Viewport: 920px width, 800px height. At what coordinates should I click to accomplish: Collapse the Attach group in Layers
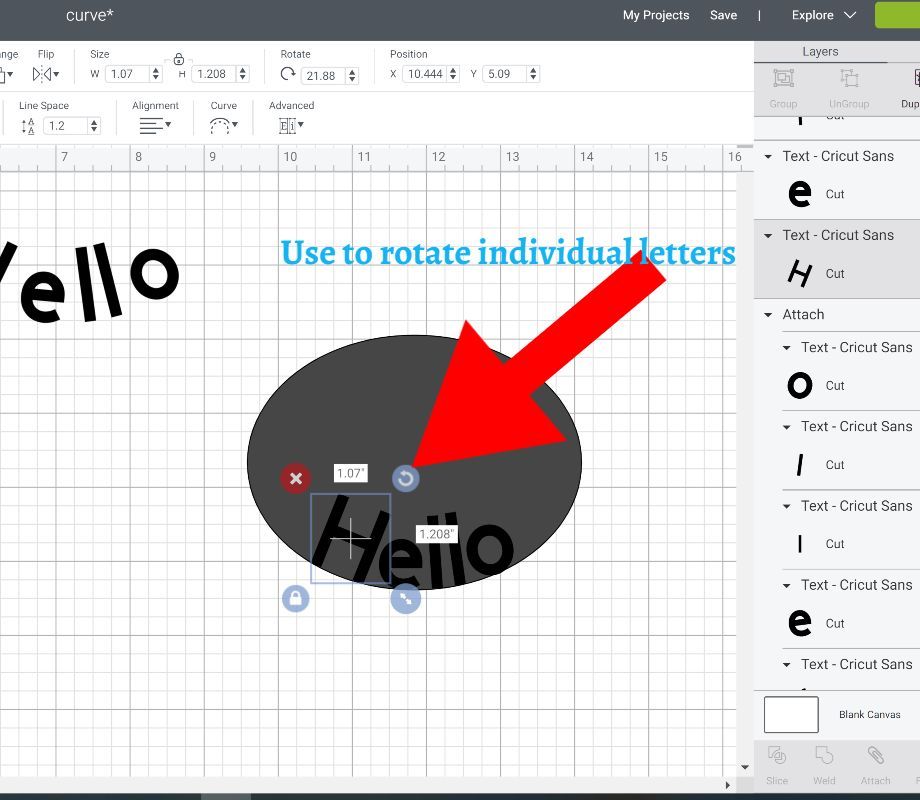pos(768,315)
